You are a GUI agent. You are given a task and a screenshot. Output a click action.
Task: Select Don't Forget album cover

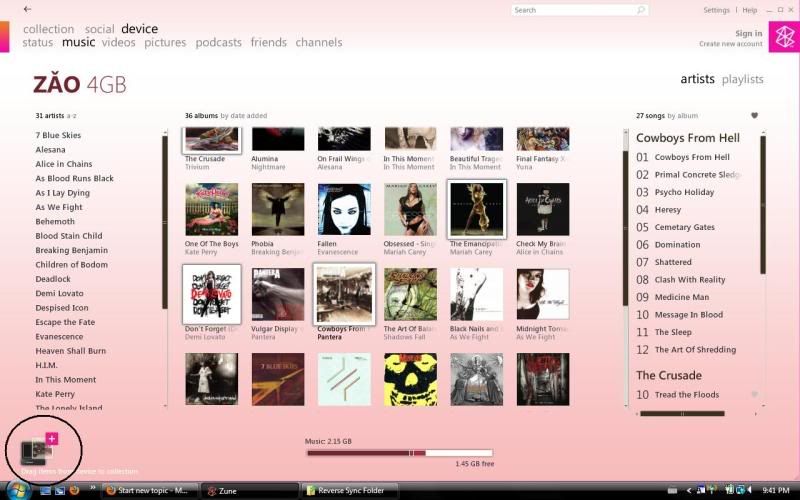[x=211, y=294]
